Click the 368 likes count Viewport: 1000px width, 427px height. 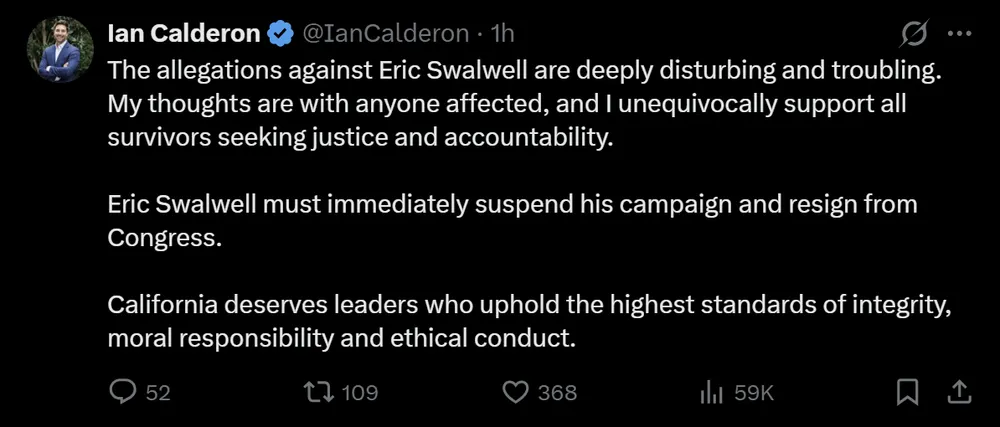(557, 393)
